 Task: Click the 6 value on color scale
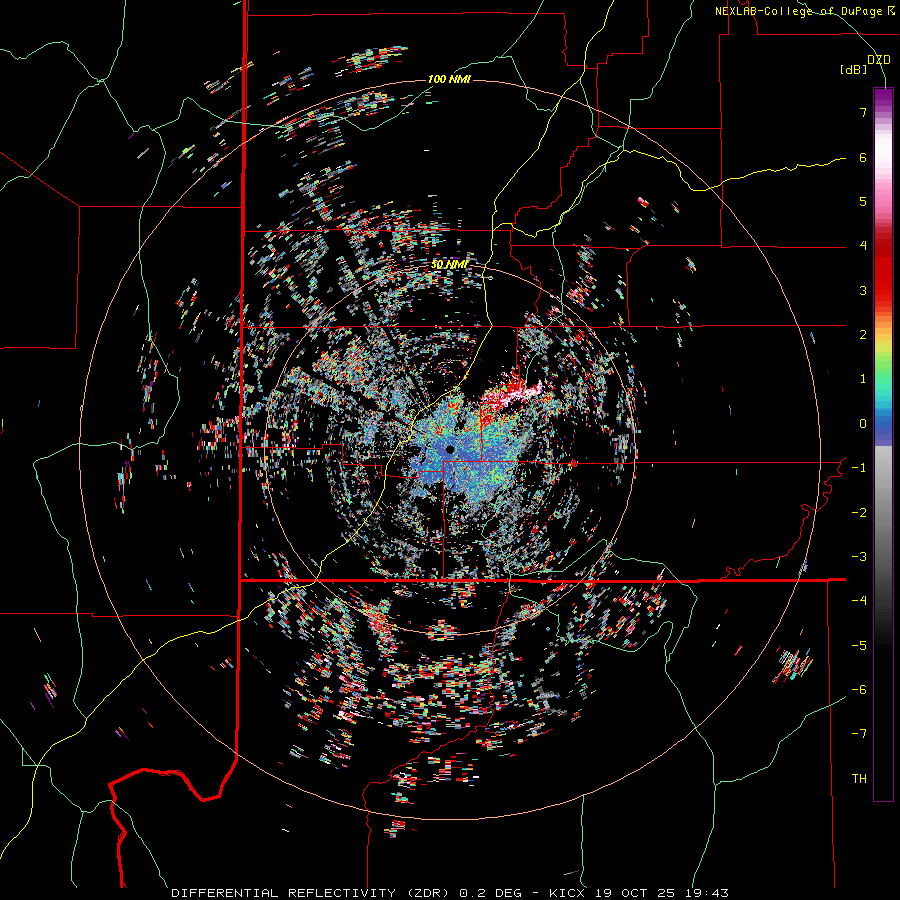point(863,157)
